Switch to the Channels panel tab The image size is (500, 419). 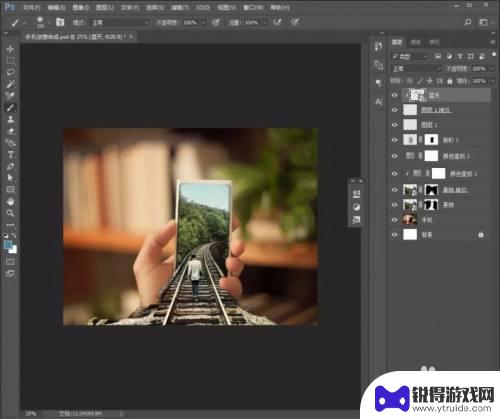pyautogui.click(x=415, y=42)
